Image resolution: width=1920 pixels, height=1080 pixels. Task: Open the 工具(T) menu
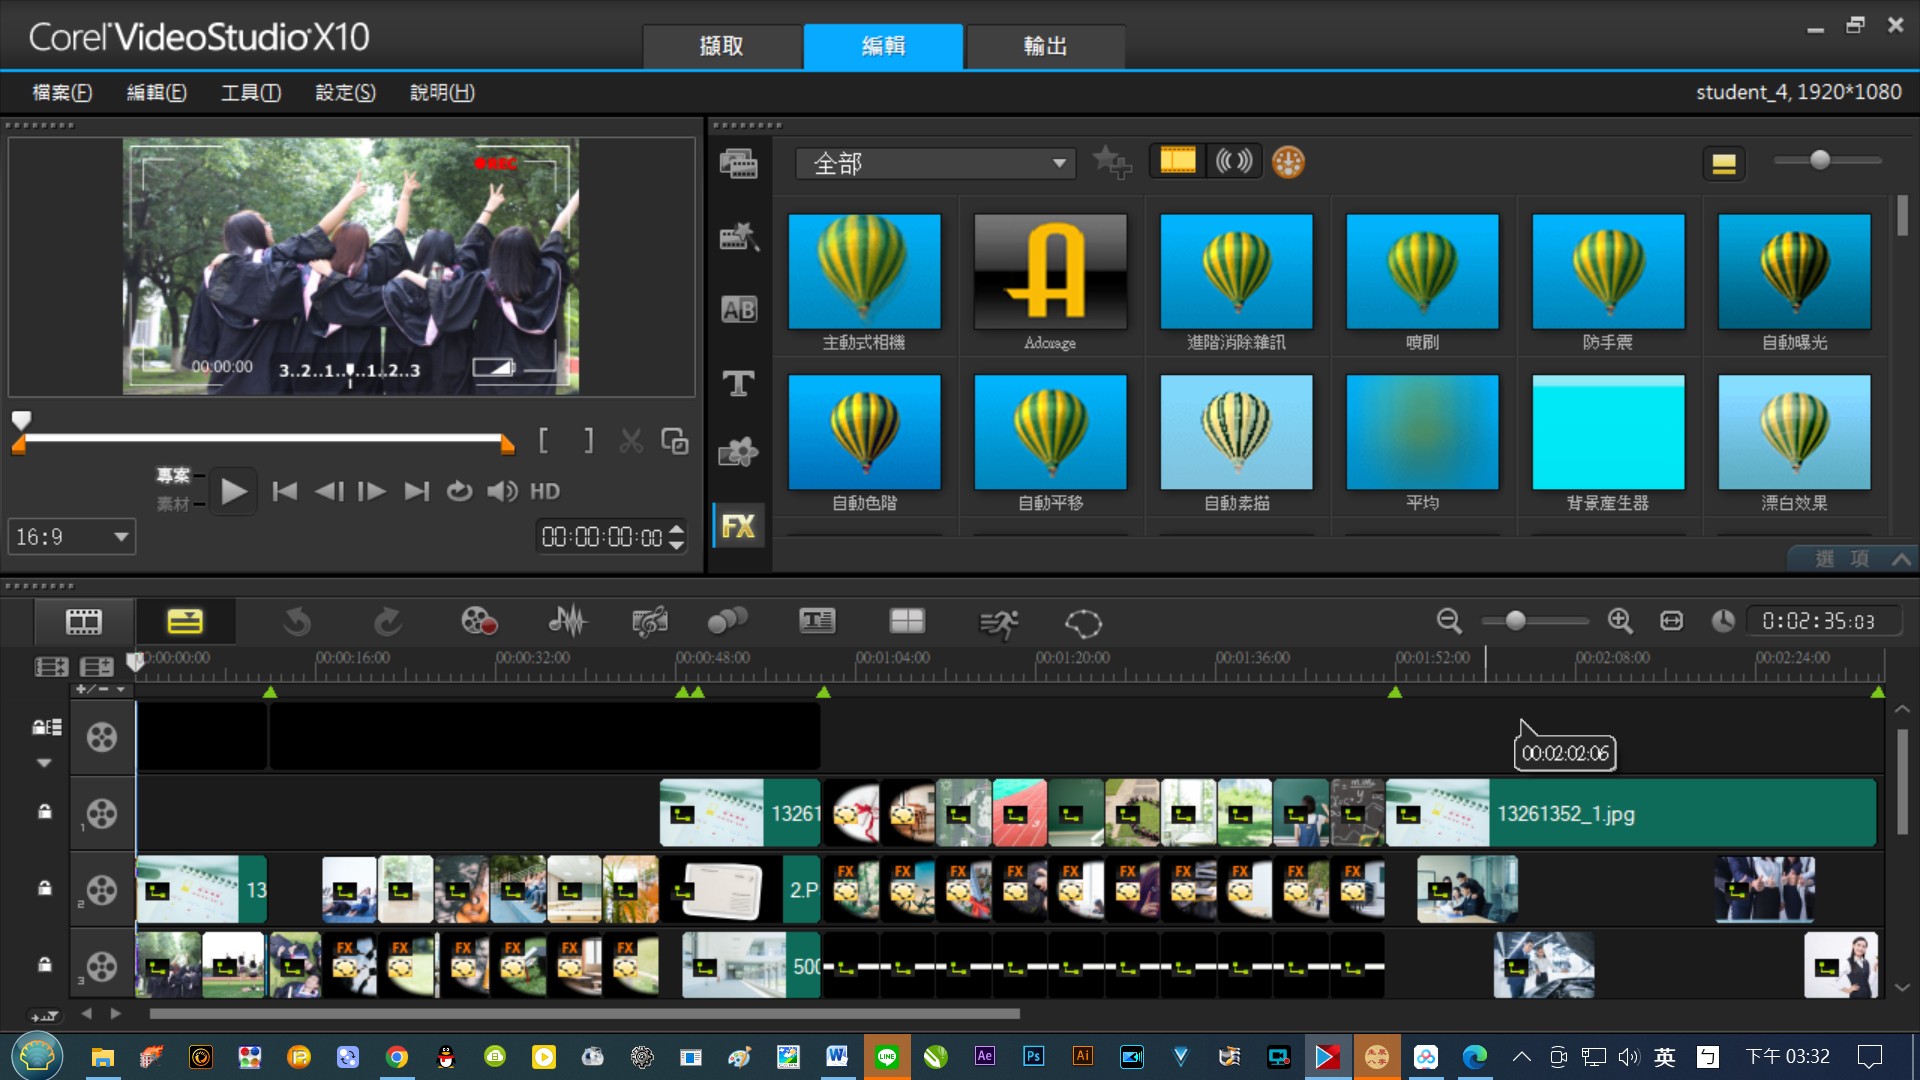click(251, 92)
